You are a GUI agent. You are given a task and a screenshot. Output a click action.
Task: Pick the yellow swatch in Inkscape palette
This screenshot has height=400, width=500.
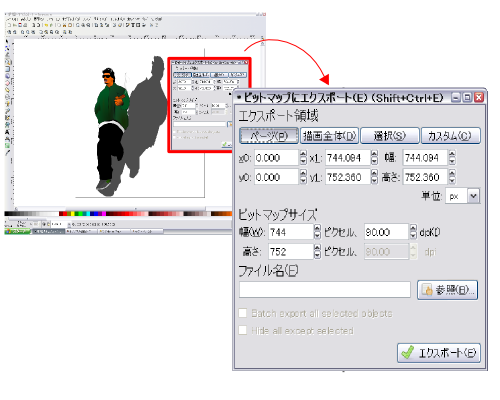(72, 214)
